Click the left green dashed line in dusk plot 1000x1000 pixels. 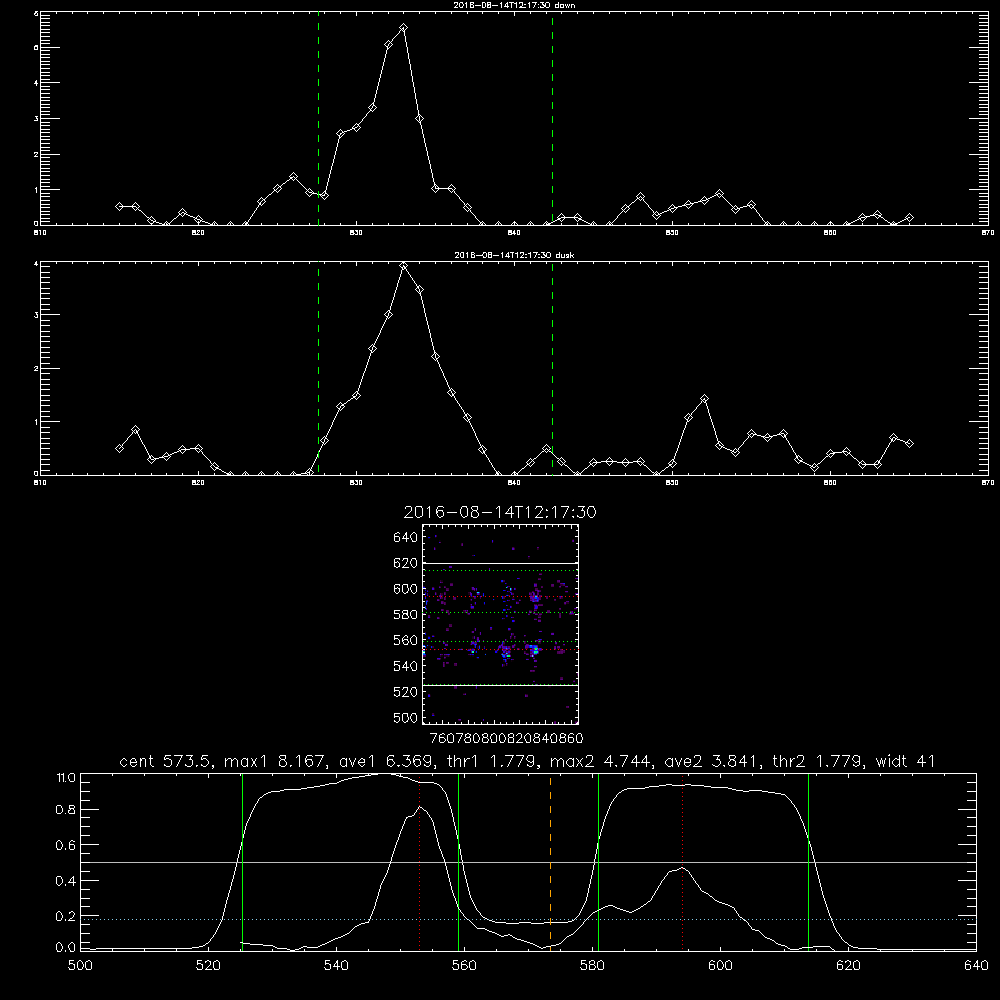[x=318, y=368]
